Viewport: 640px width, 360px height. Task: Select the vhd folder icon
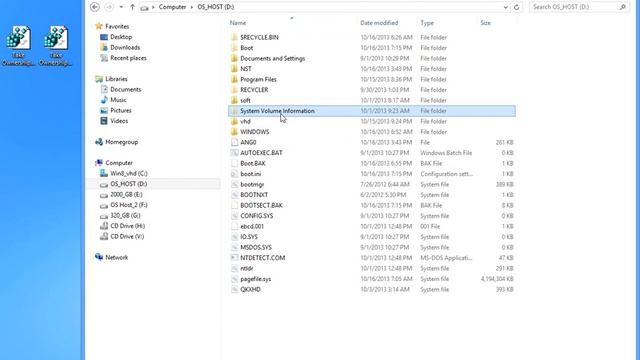click(234, 121)
